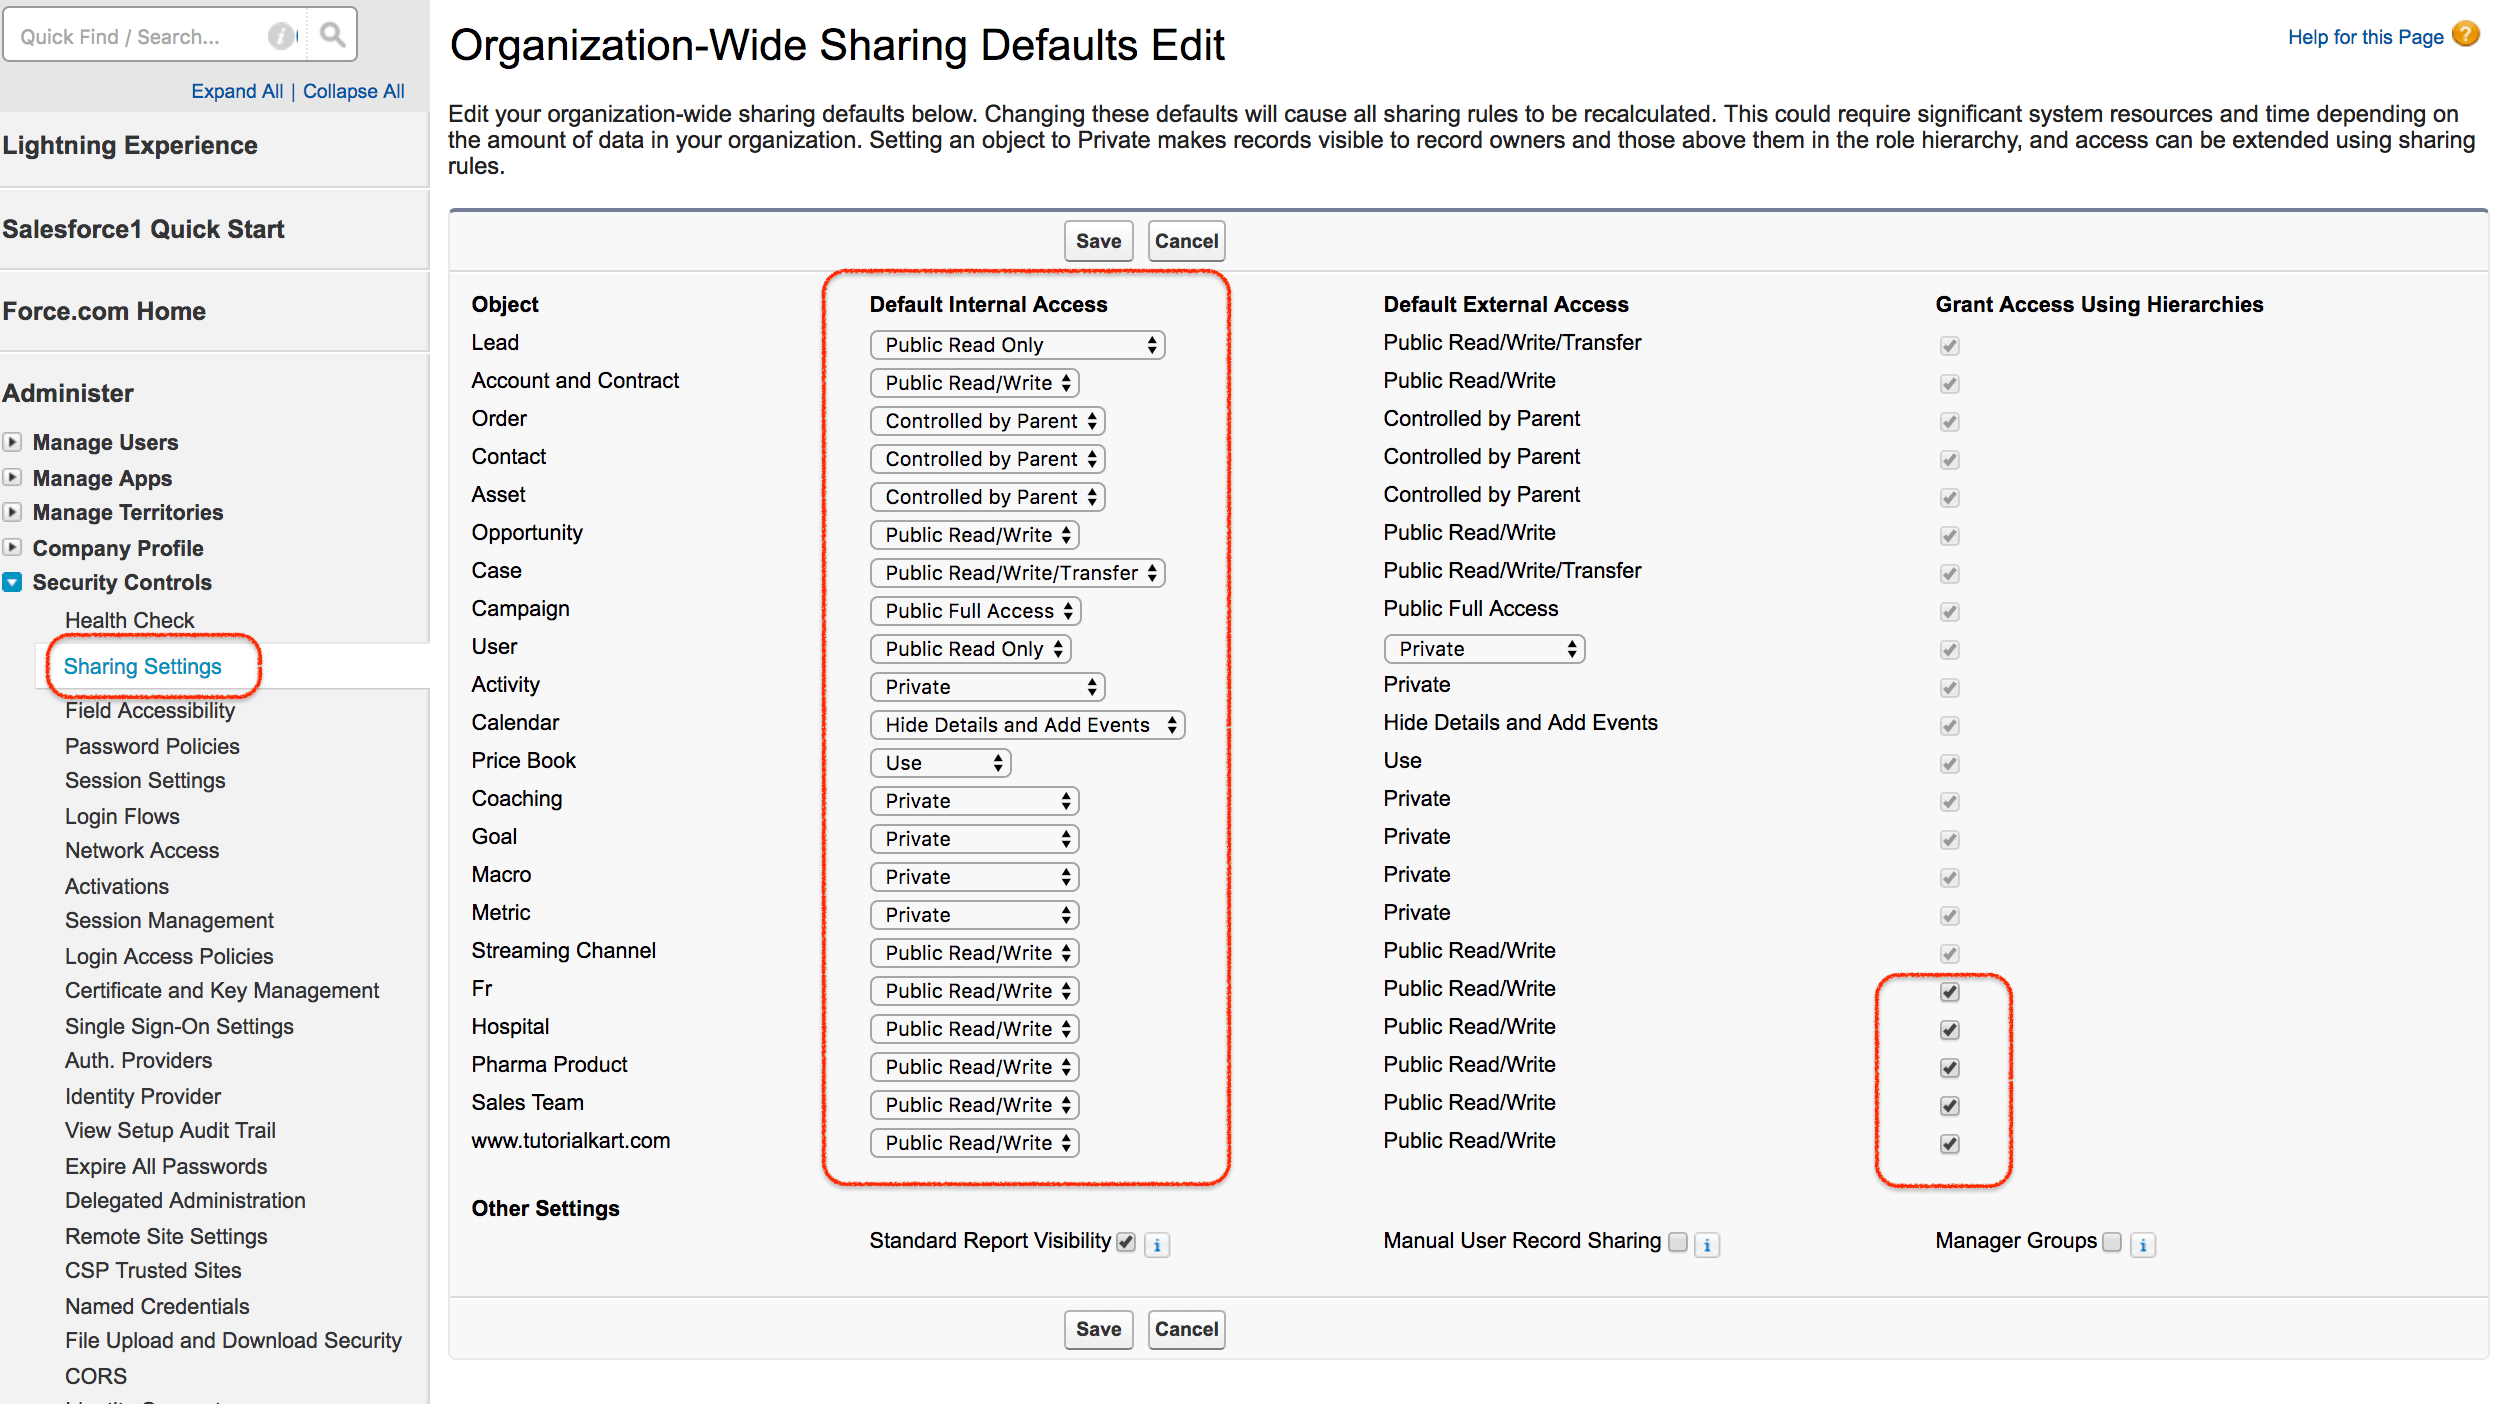Screen dimensions: 2502x1404
Task: Click info icon next to Manager Groups
Action: coord(2143,1245)
